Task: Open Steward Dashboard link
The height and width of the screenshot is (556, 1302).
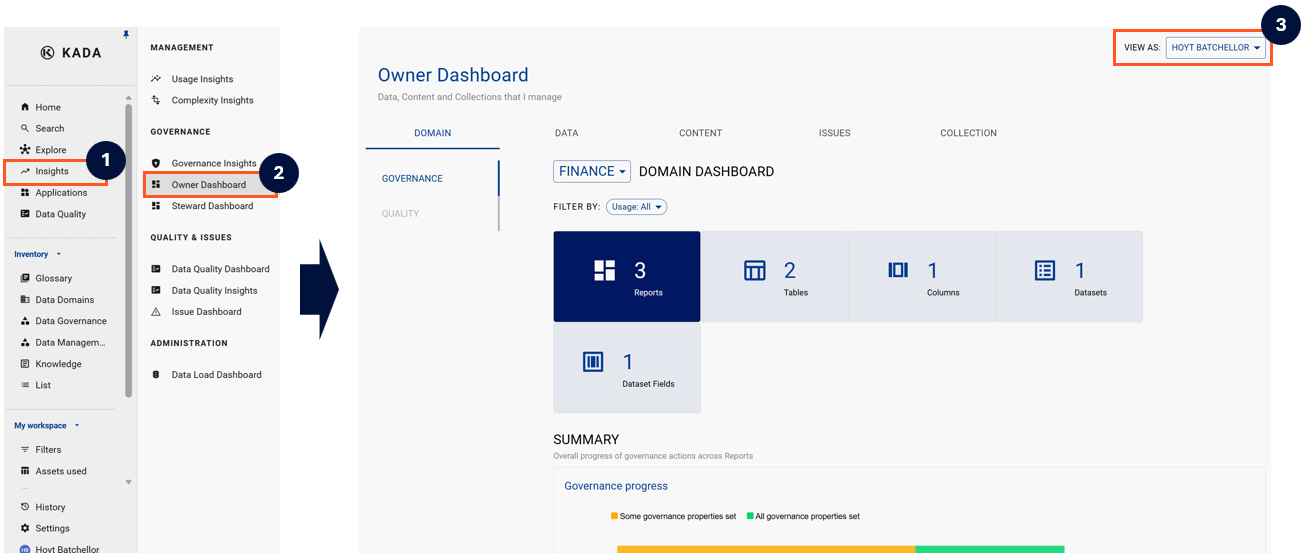Action: point(212,207)
